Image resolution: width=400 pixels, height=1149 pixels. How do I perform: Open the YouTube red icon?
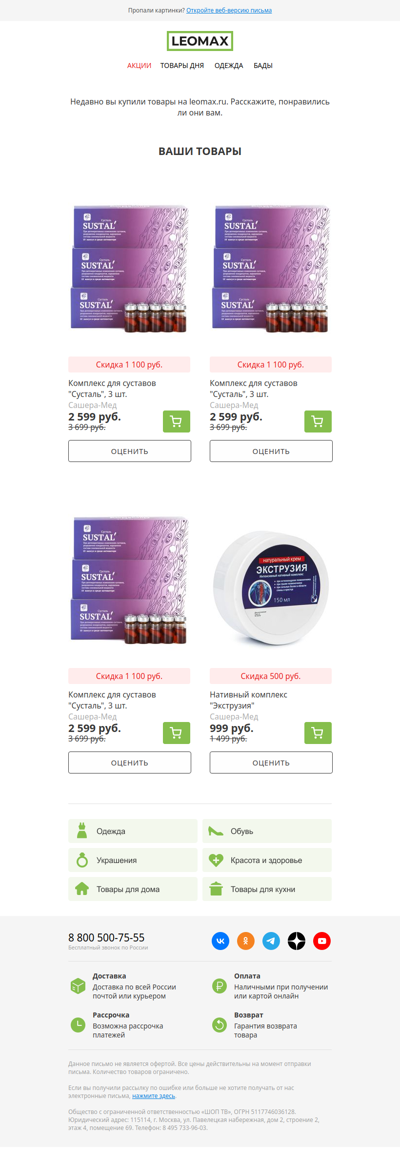point(322,941)
